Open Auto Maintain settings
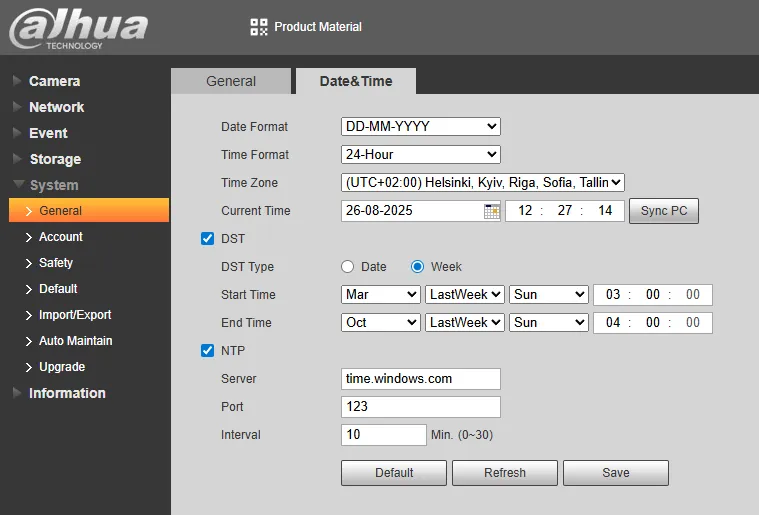The image size is (759, 515). point(76,341)
